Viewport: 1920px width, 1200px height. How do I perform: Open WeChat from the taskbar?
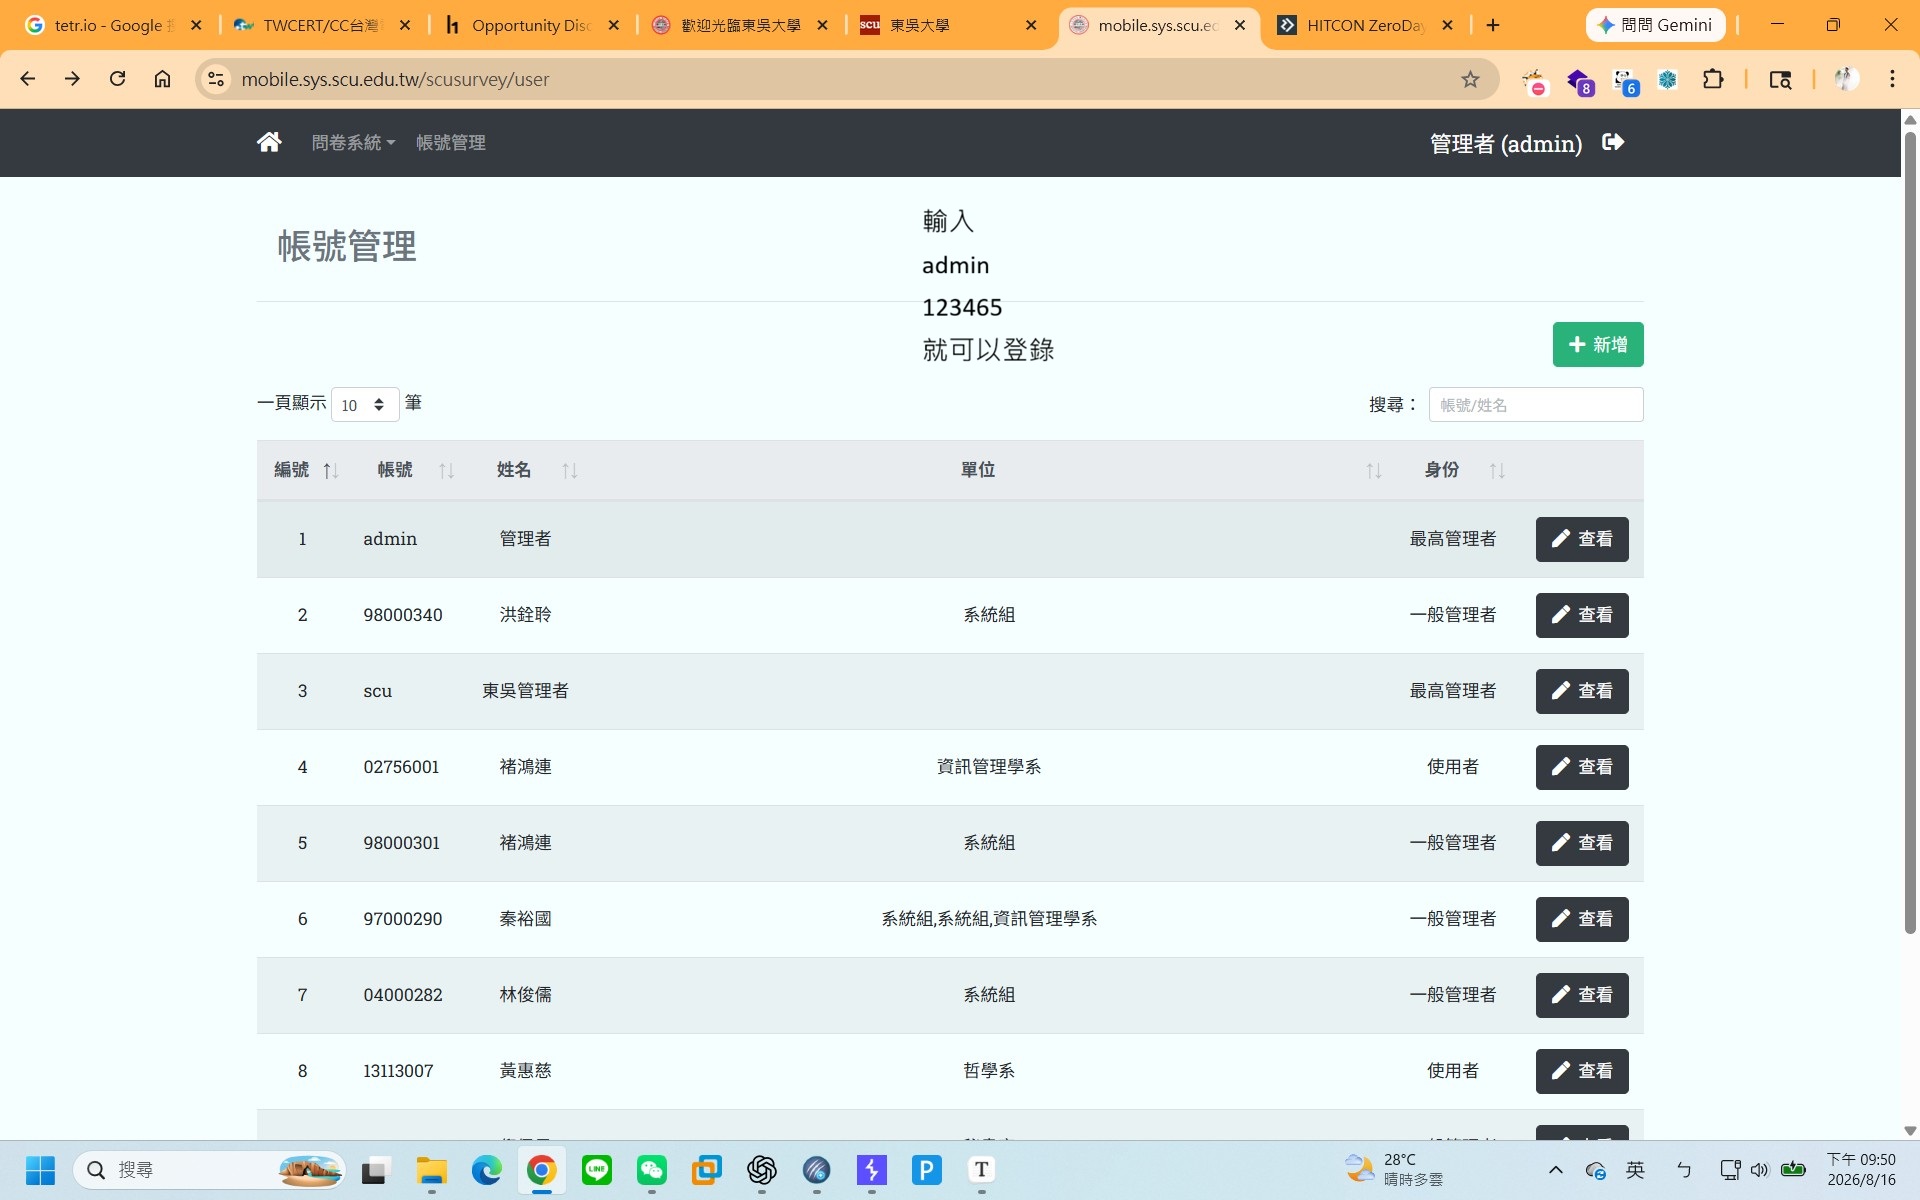pyautogui.click(x=652, y=1169)
